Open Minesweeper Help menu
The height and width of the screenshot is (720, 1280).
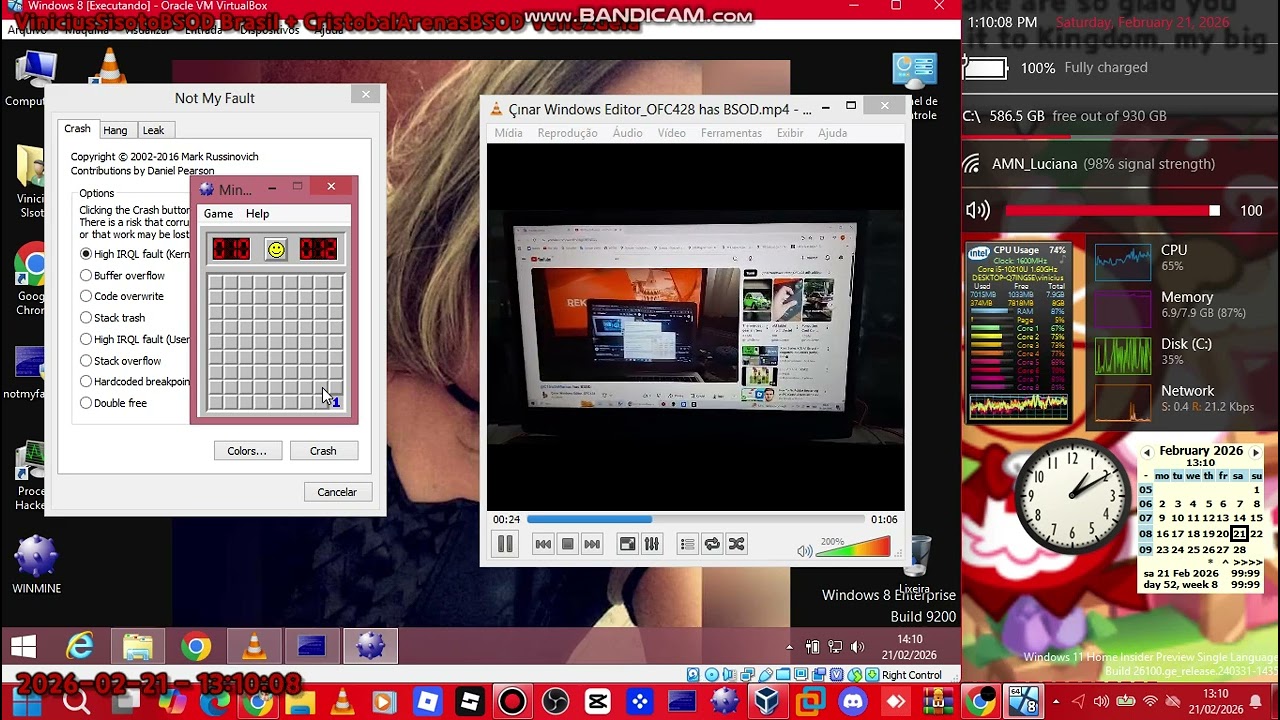[x=257, y=214]
